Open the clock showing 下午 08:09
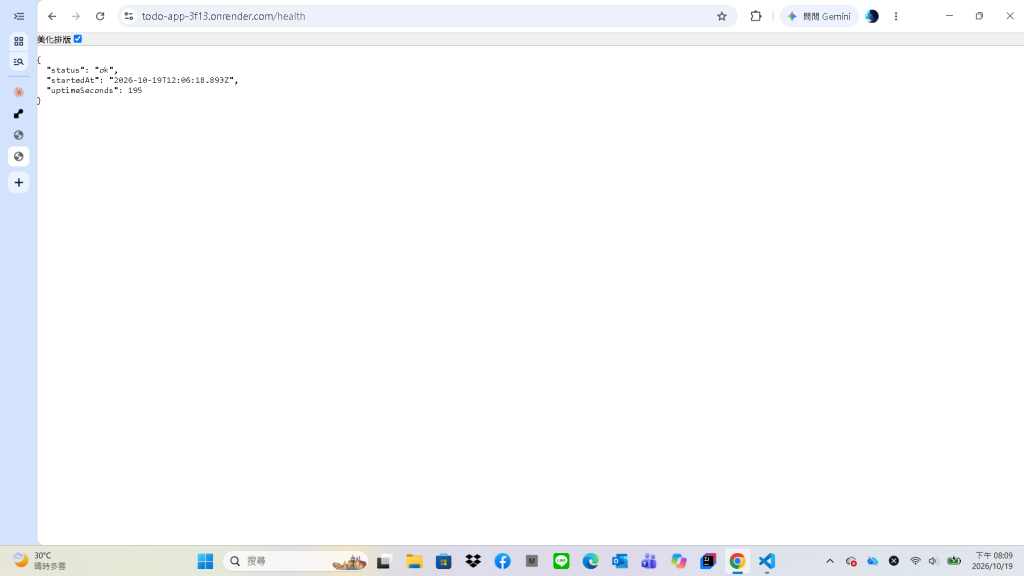The width and height of the screenshot is (1024, 576). [x=993, y=561]
